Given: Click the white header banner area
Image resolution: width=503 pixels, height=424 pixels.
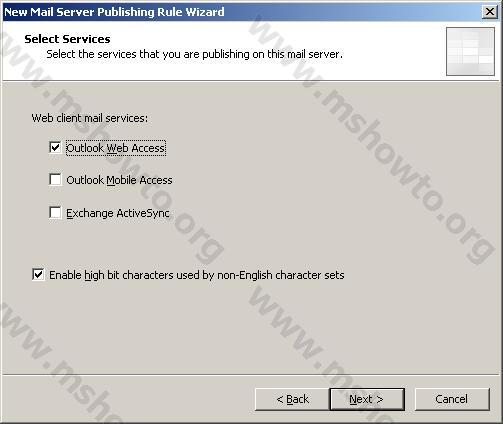Looking at the screenshot, I should coord(223,51).
